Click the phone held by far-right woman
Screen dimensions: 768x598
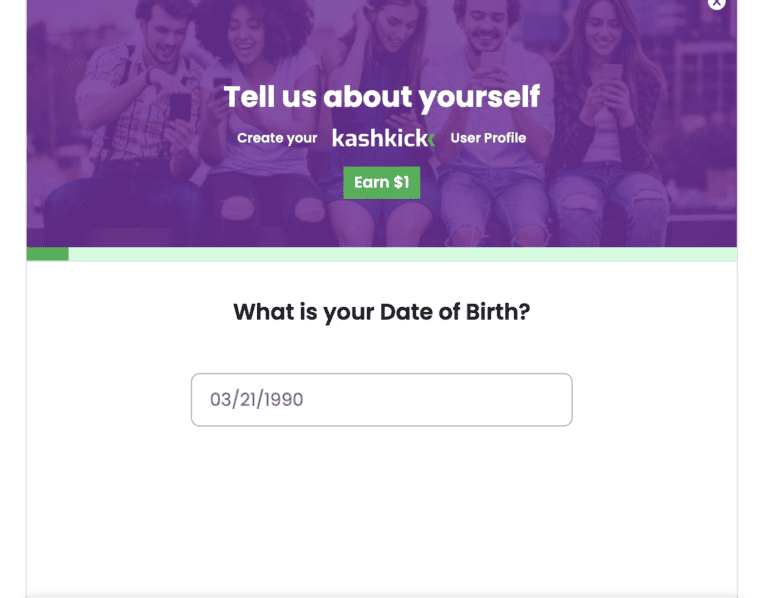612,75
